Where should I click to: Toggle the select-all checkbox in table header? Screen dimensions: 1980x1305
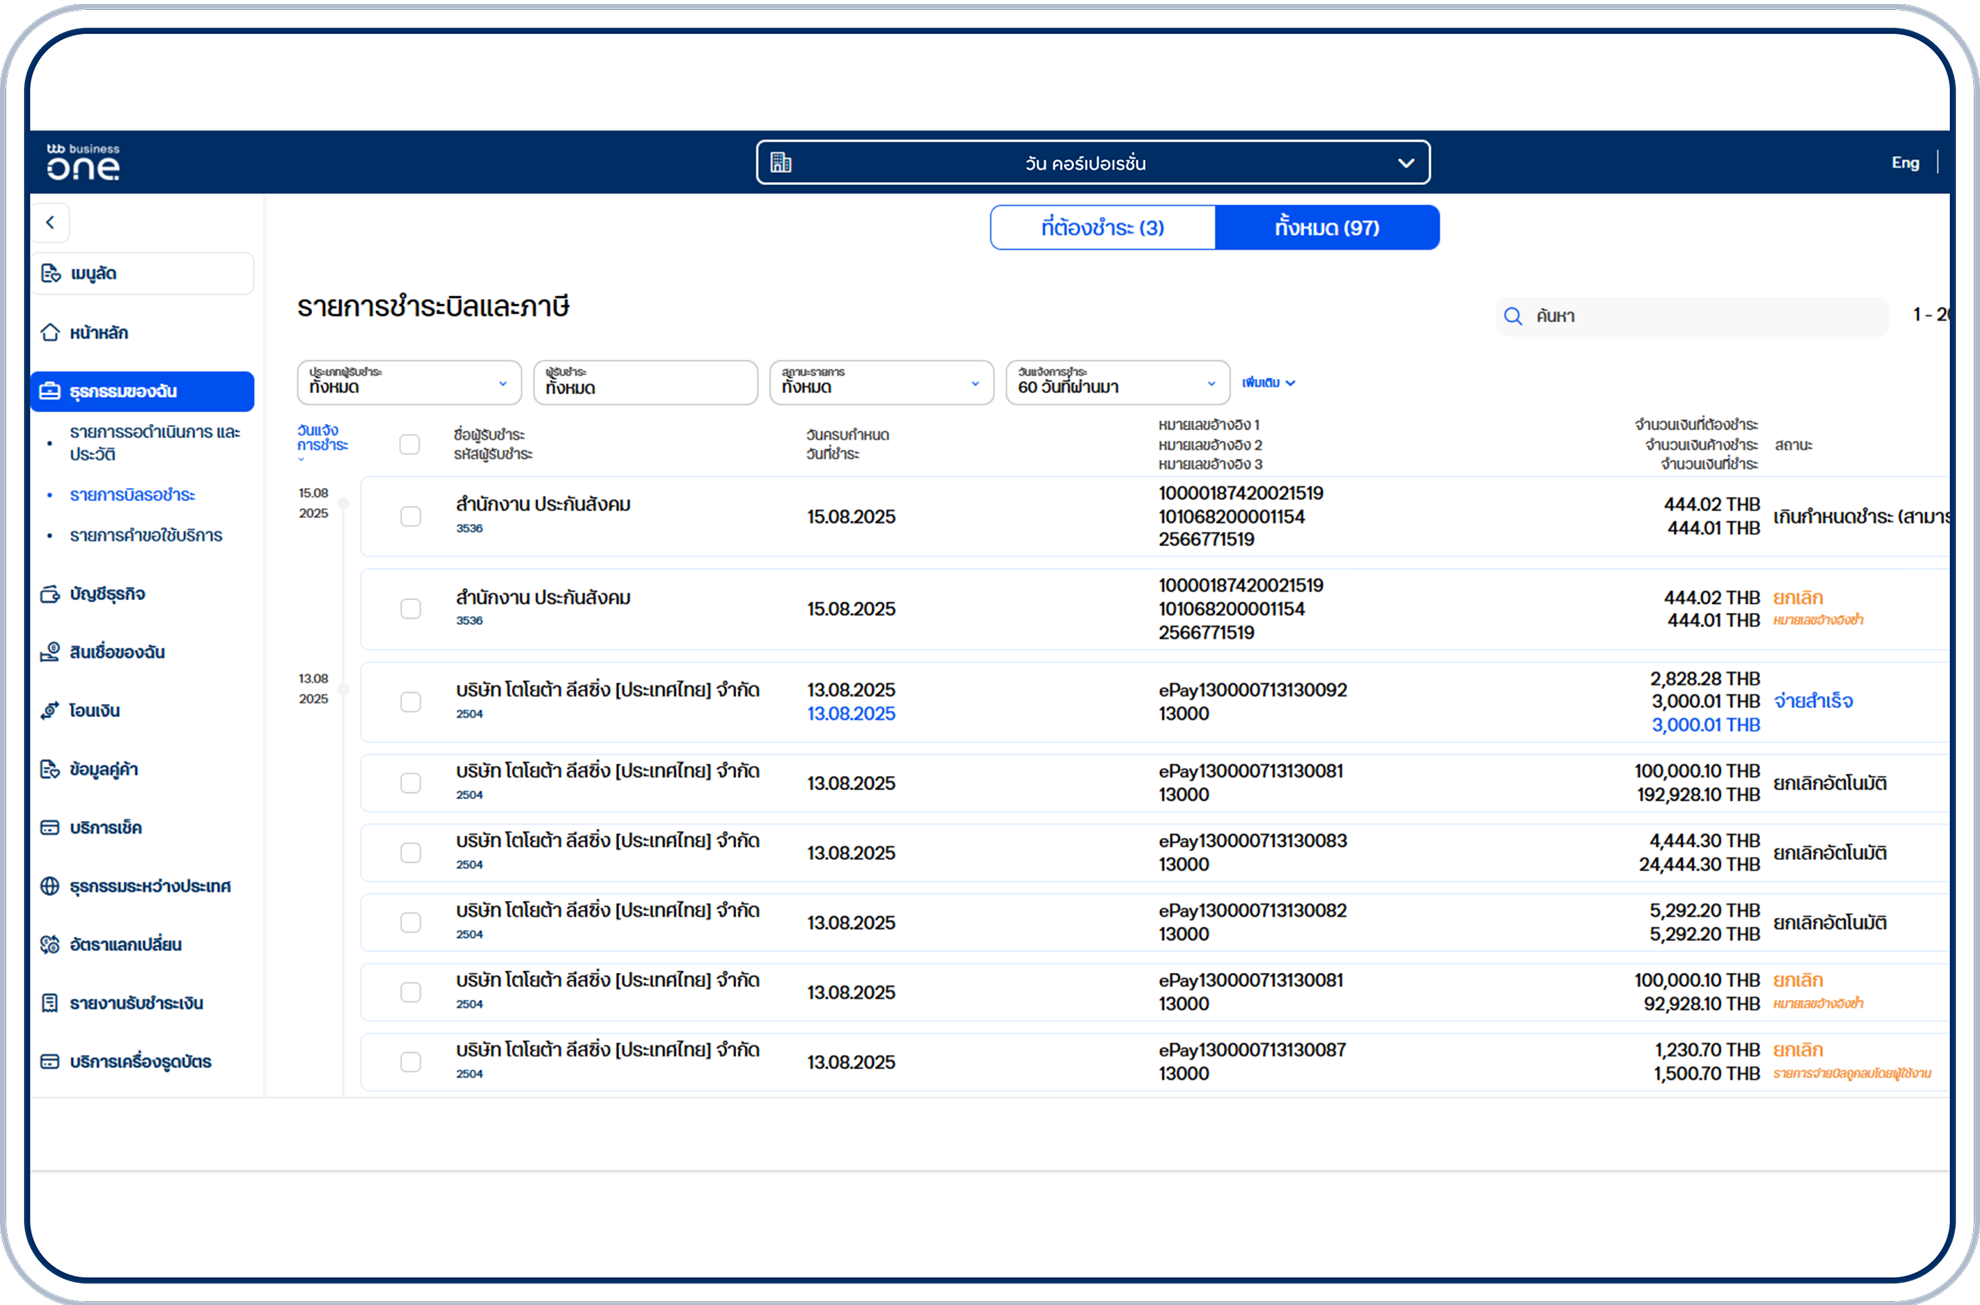tap(410, 444)
